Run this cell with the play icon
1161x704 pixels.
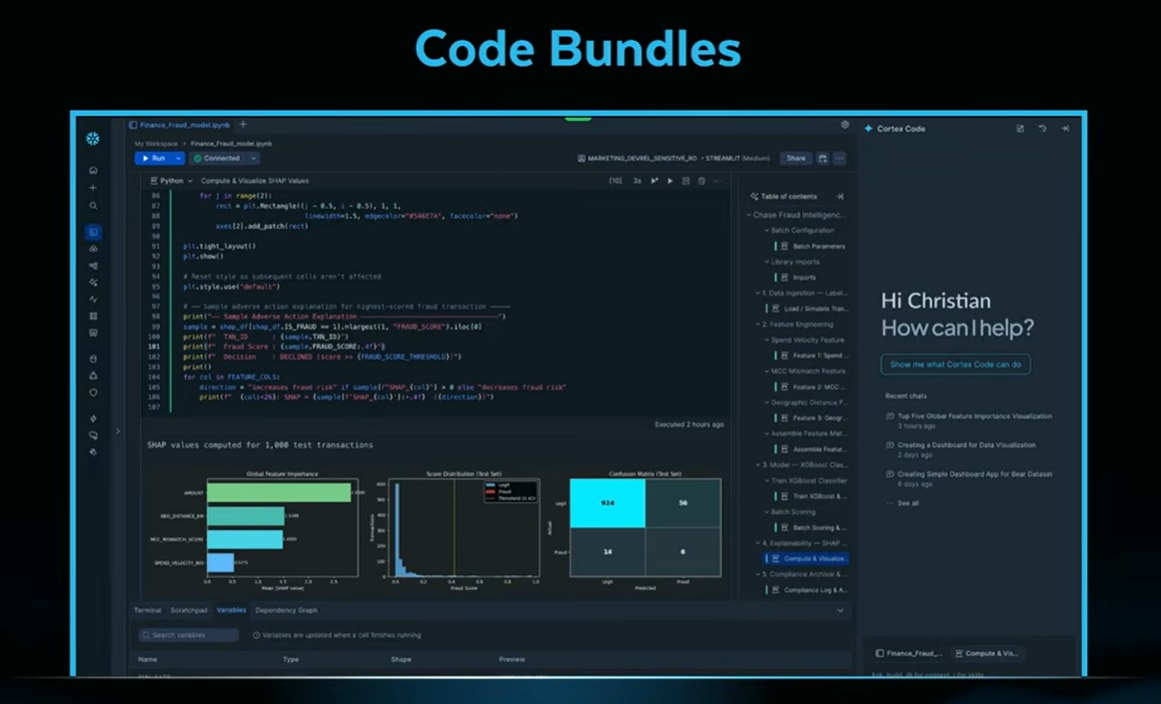(x=670, y=181)
